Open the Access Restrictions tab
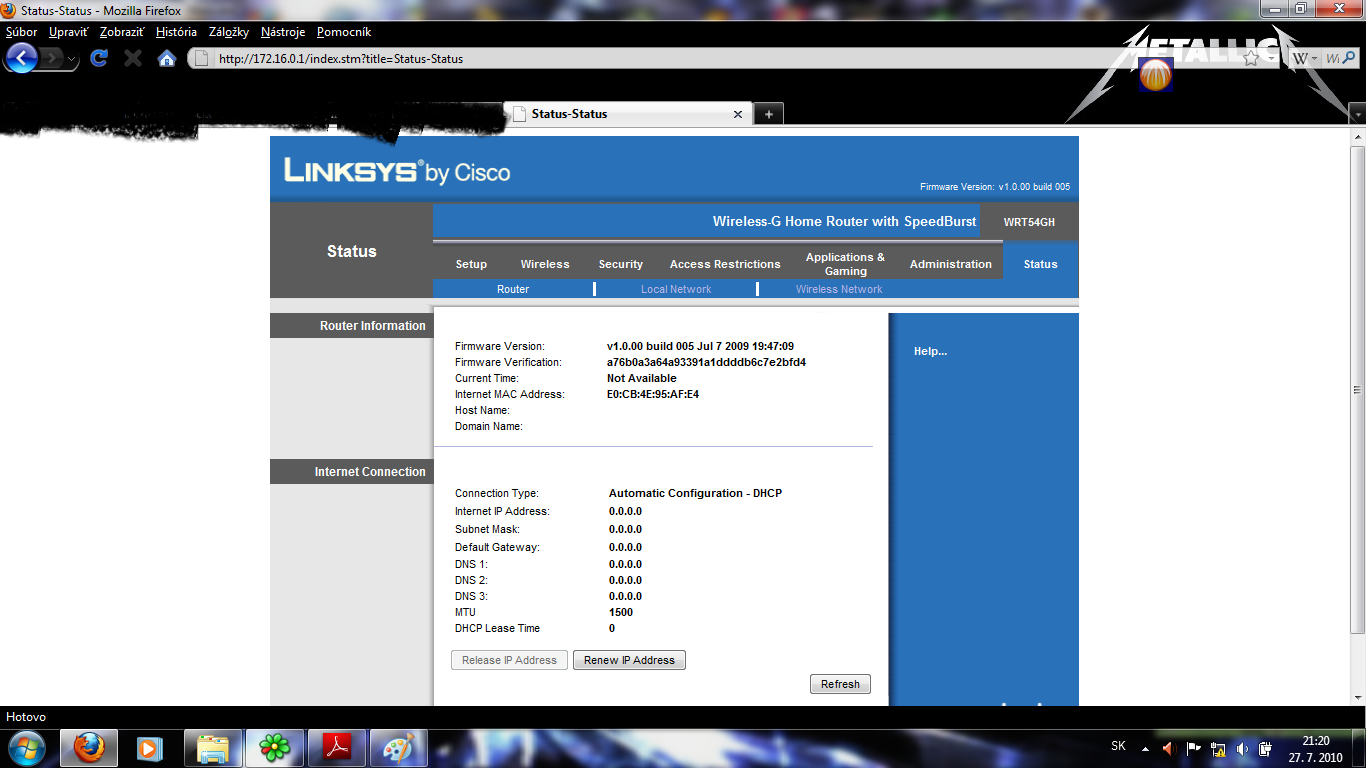Screen dimensions: 1366x768 725,264
